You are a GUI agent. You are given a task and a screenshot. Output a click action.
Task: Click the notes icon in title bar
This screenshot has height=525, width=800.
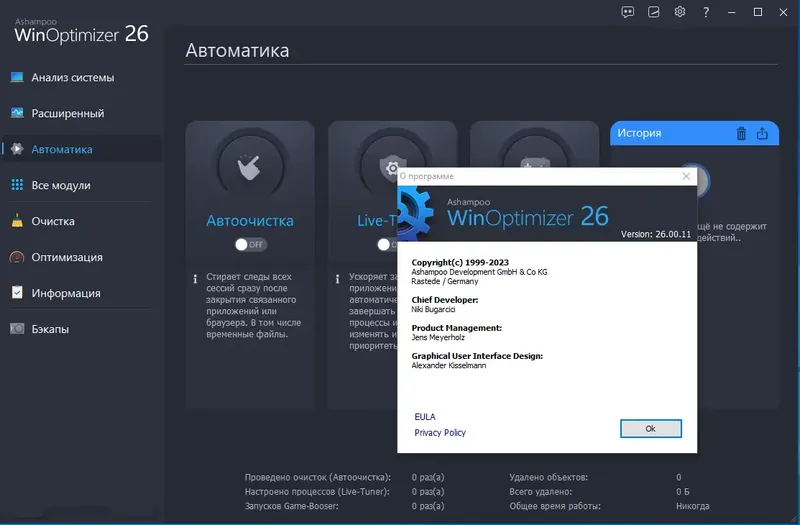point(654,12)
